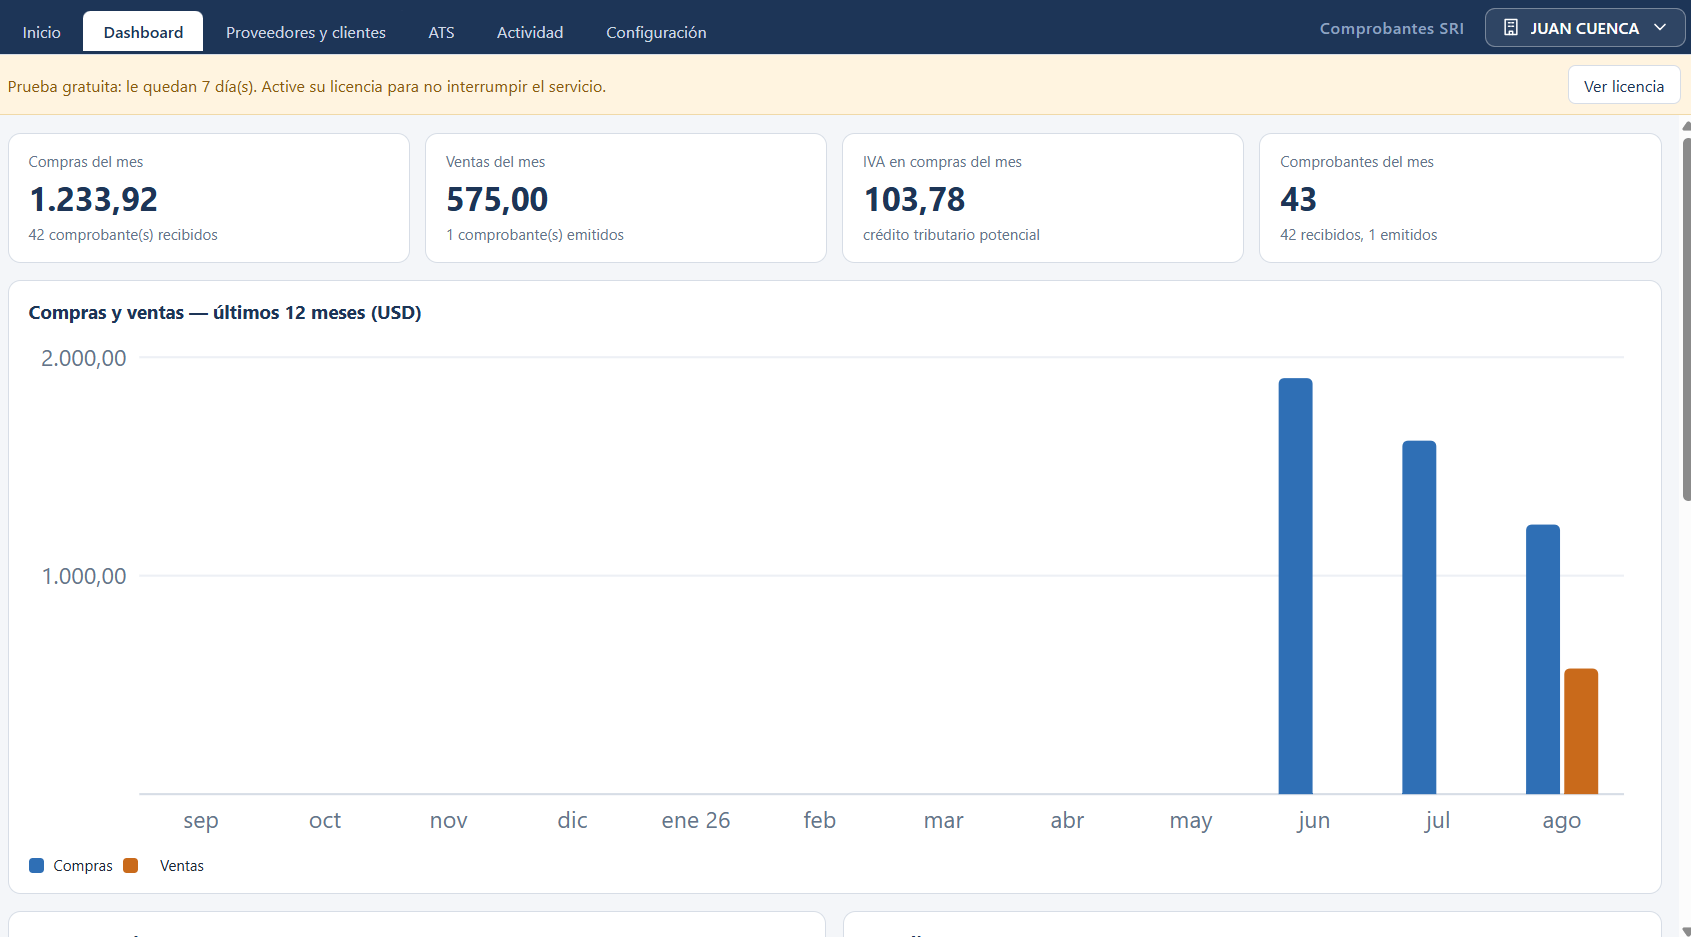Select the blue jul Compras bar
1691x937 pixels.
1419,617
